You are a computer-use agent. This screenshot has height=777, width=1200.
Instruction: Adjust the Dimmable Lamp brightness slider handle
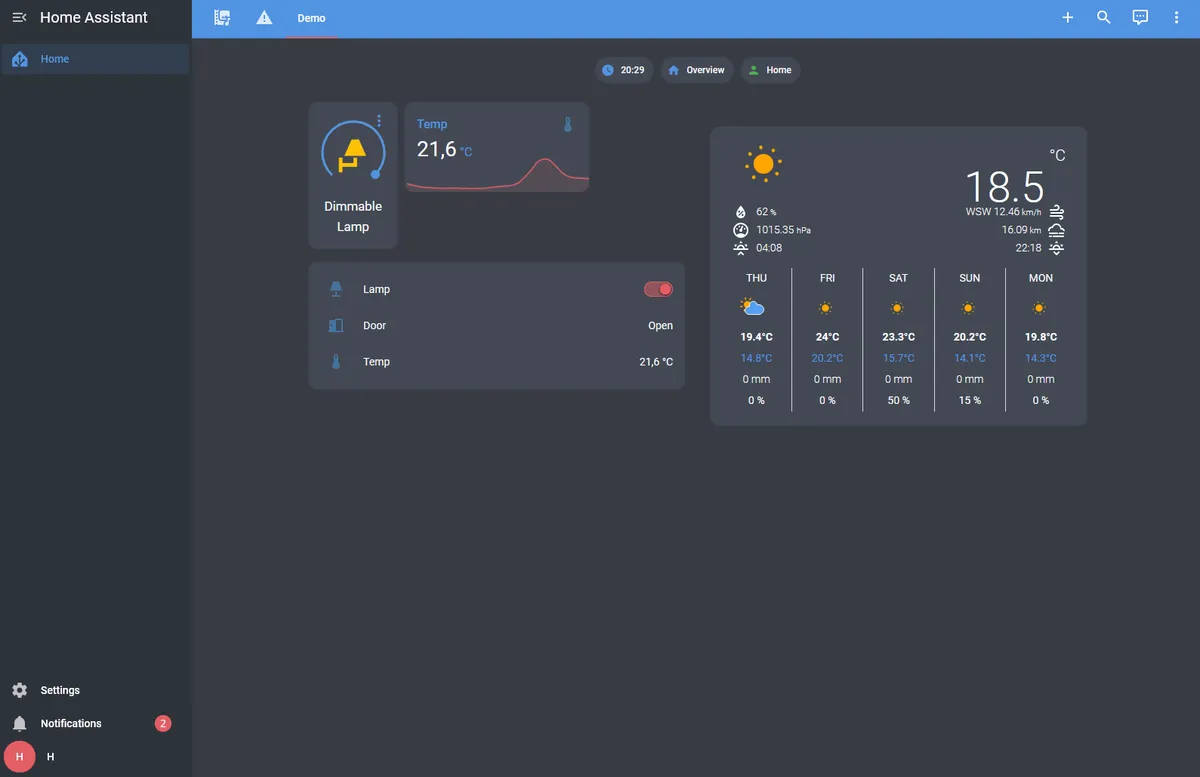point(376,174)
